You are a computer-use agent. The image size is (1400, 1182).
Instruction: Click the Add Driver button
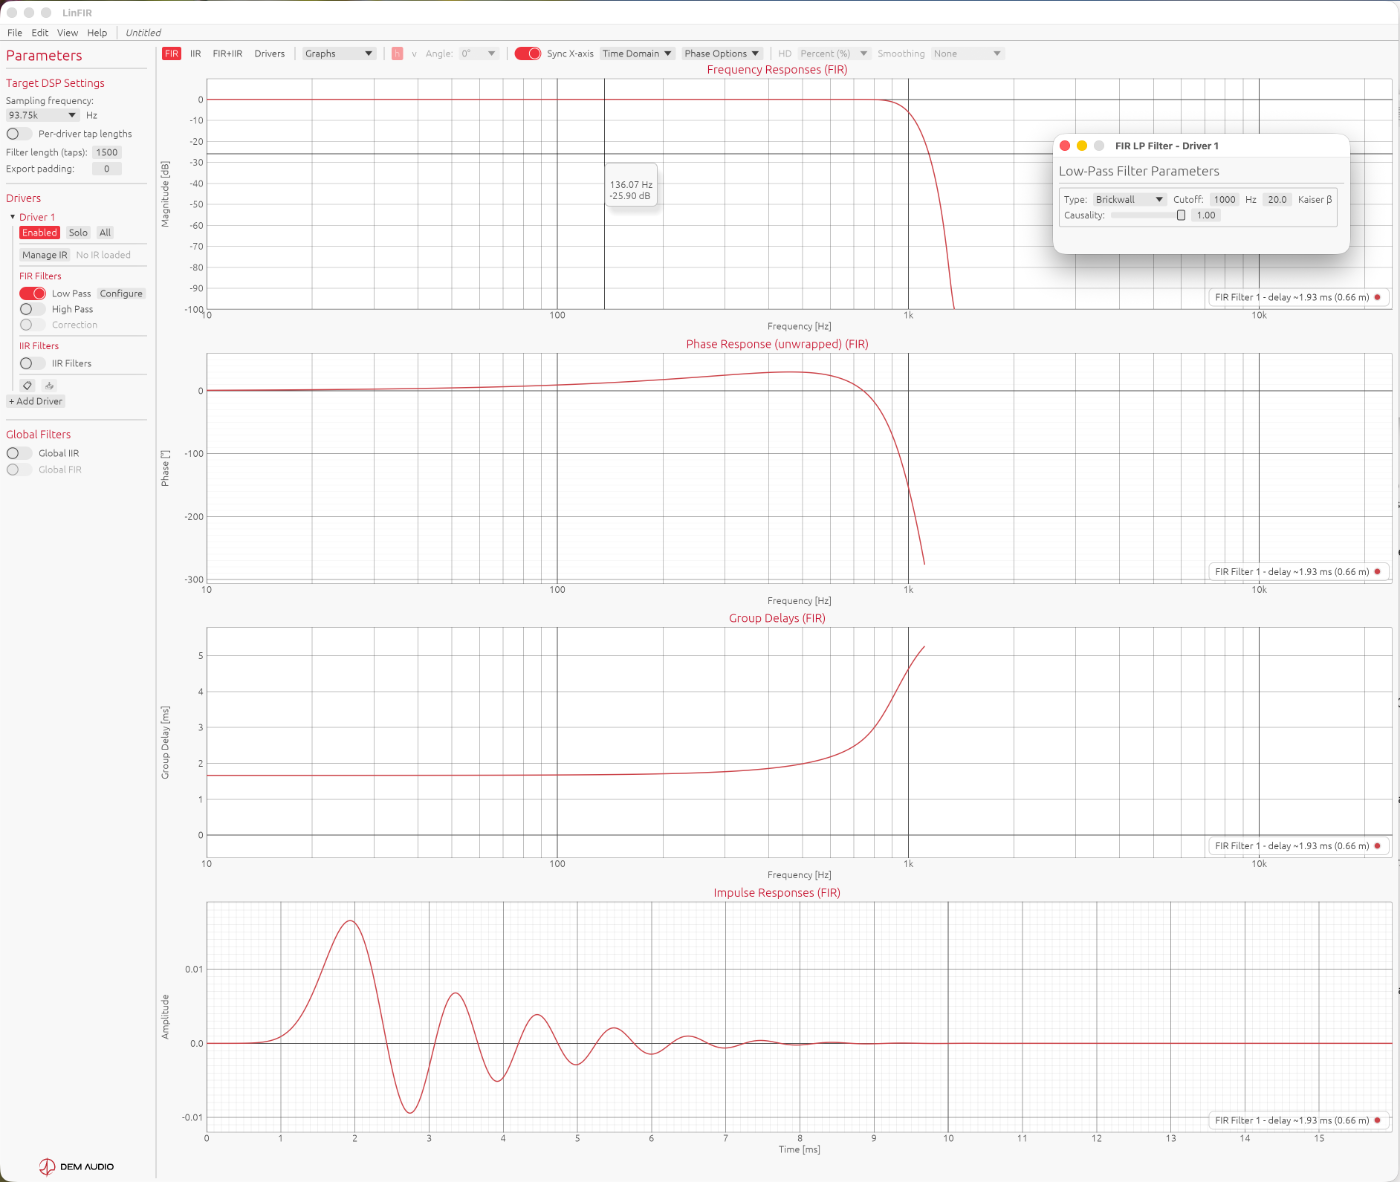36,401
